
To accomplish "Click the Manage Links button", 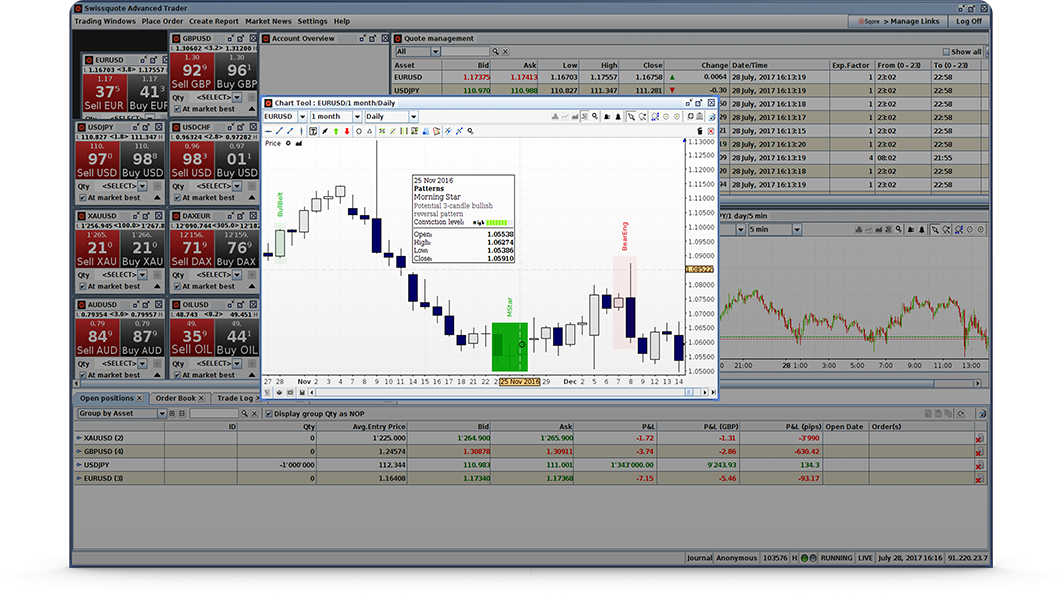I will pyautogui.click(x=898, y=21).
